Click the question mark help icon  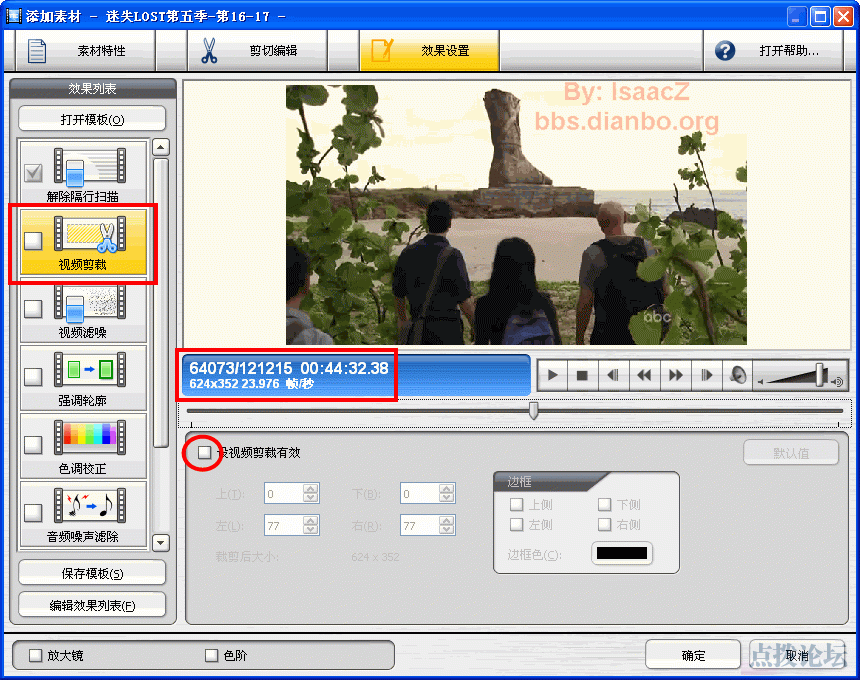click(x=725, y=50)
